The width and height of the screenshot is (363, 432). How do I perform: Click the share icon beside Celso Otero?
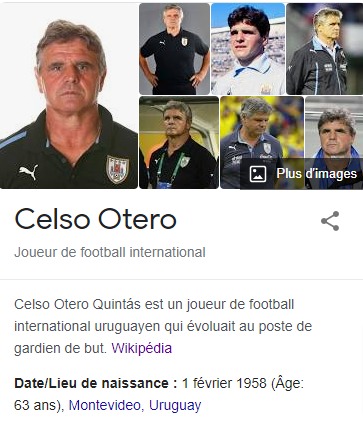[x=330, y=221]
